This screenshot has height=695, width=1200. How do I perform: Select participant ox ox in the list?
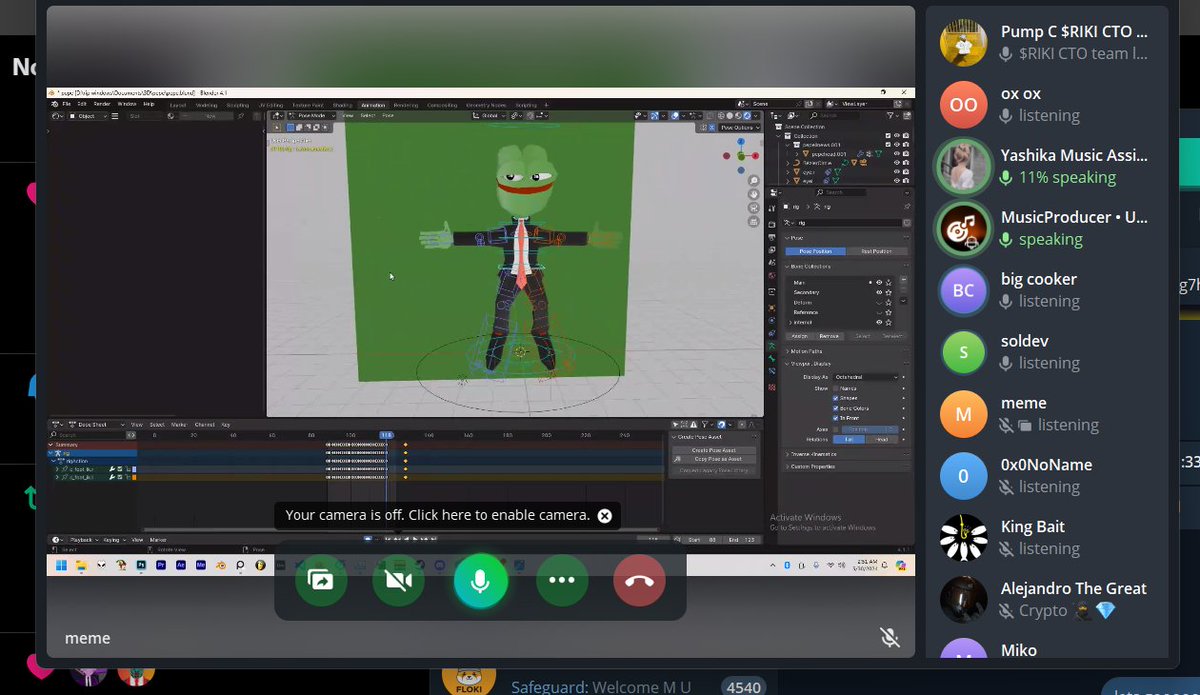tap(1046, 104)
